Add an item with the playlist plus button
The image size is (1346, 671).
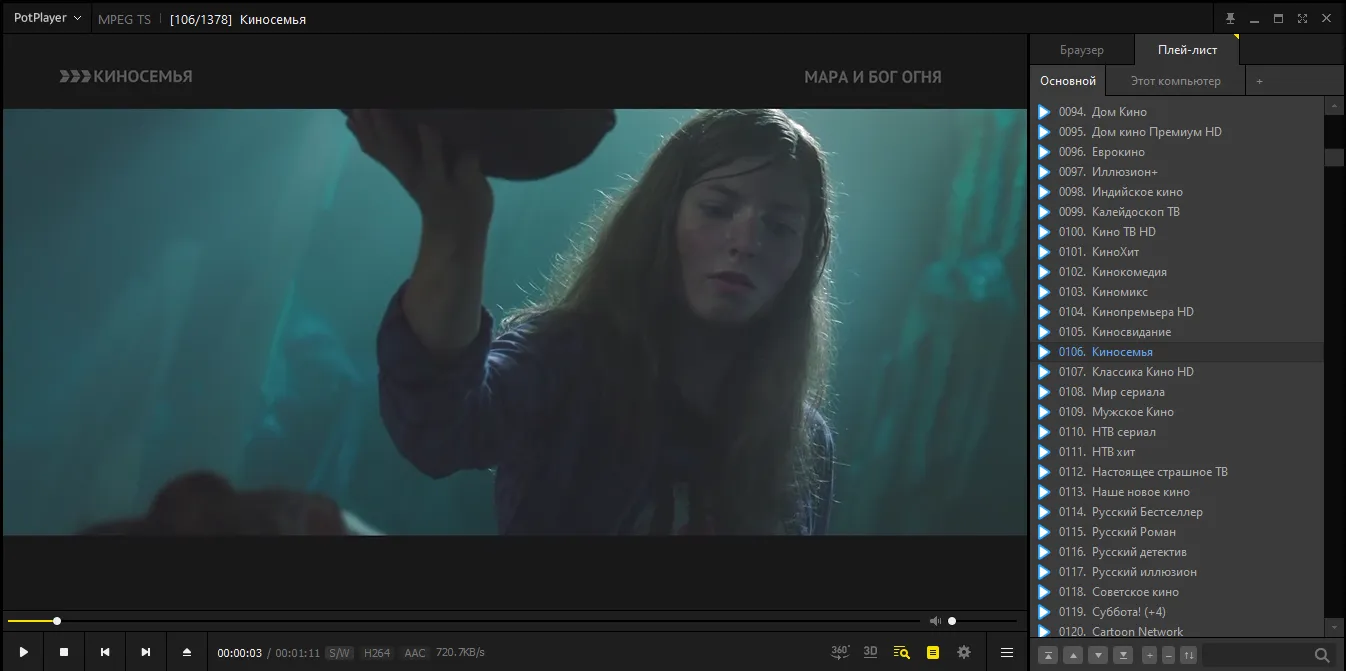tap(1149, 656)
